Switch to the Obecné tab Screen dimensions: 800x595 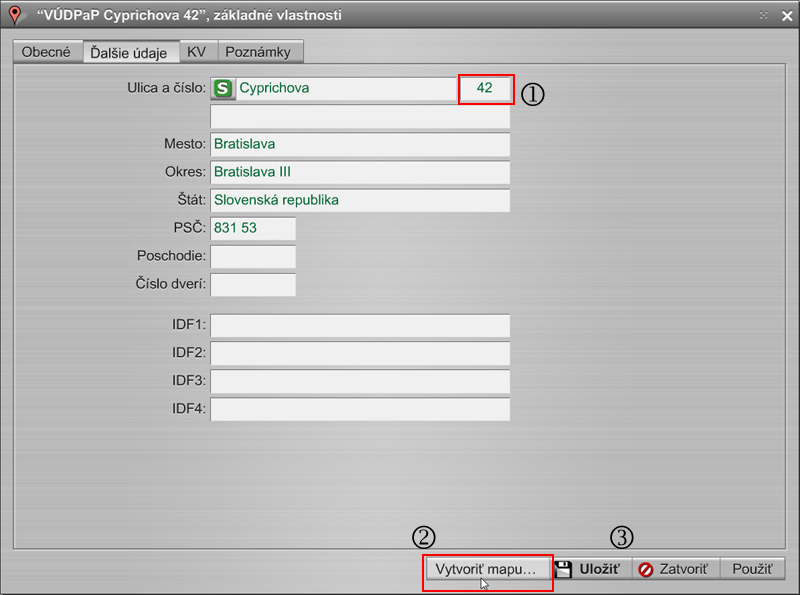point(46,52)
